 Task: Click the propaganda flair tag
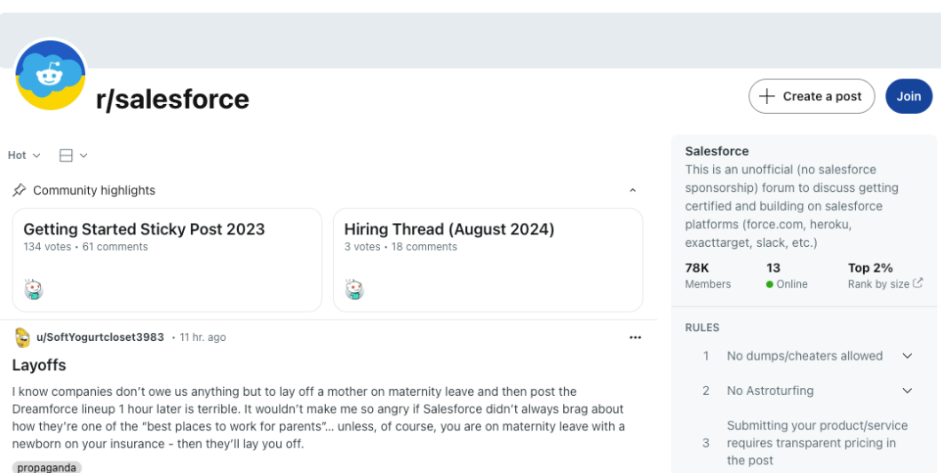point(47,467)
